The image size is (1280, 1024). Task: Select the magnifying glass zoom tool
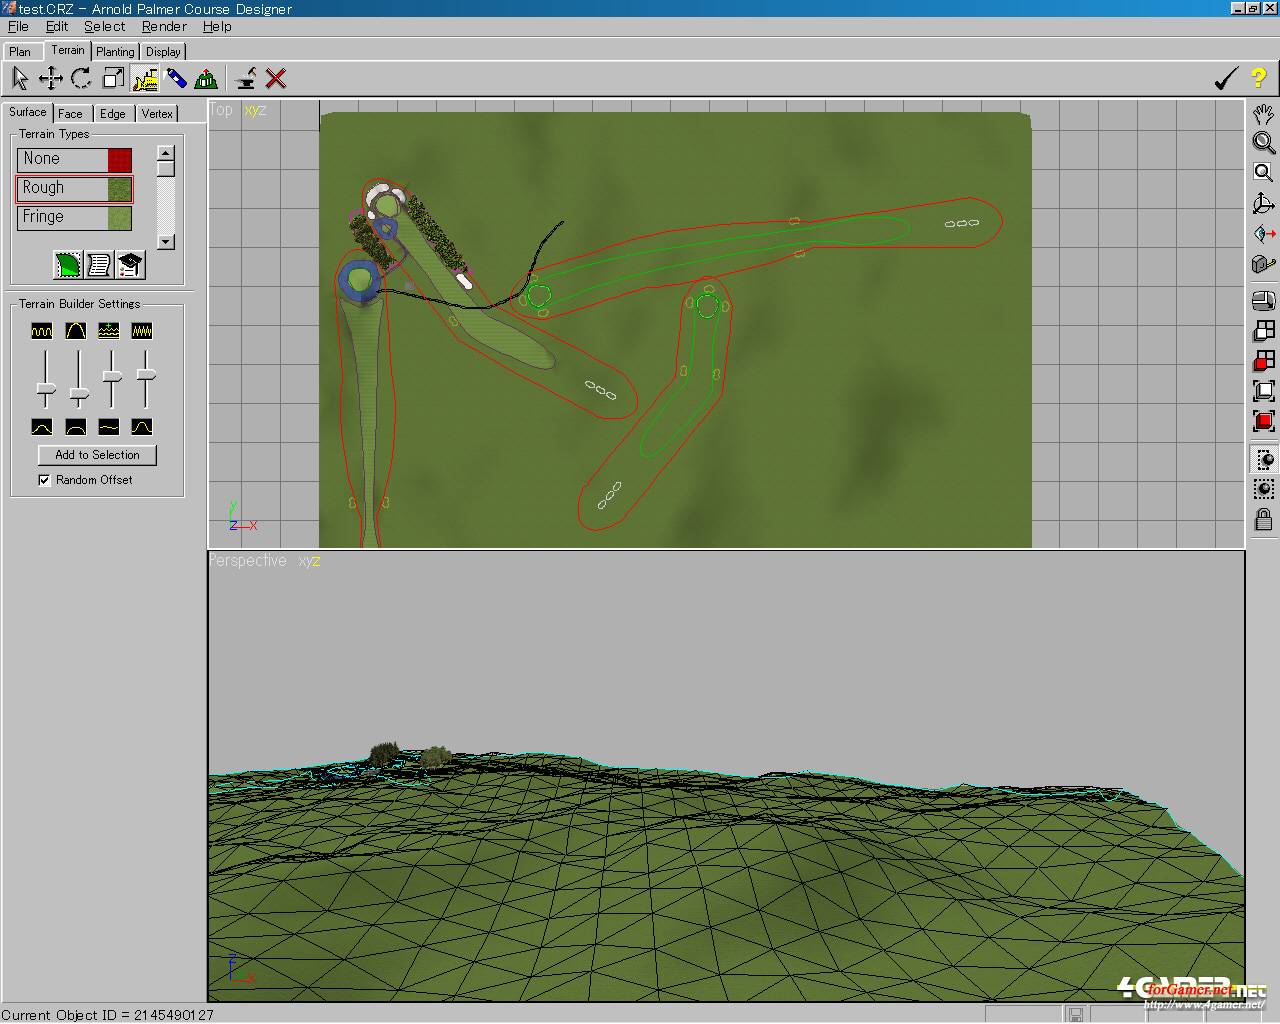point(1263,143)
